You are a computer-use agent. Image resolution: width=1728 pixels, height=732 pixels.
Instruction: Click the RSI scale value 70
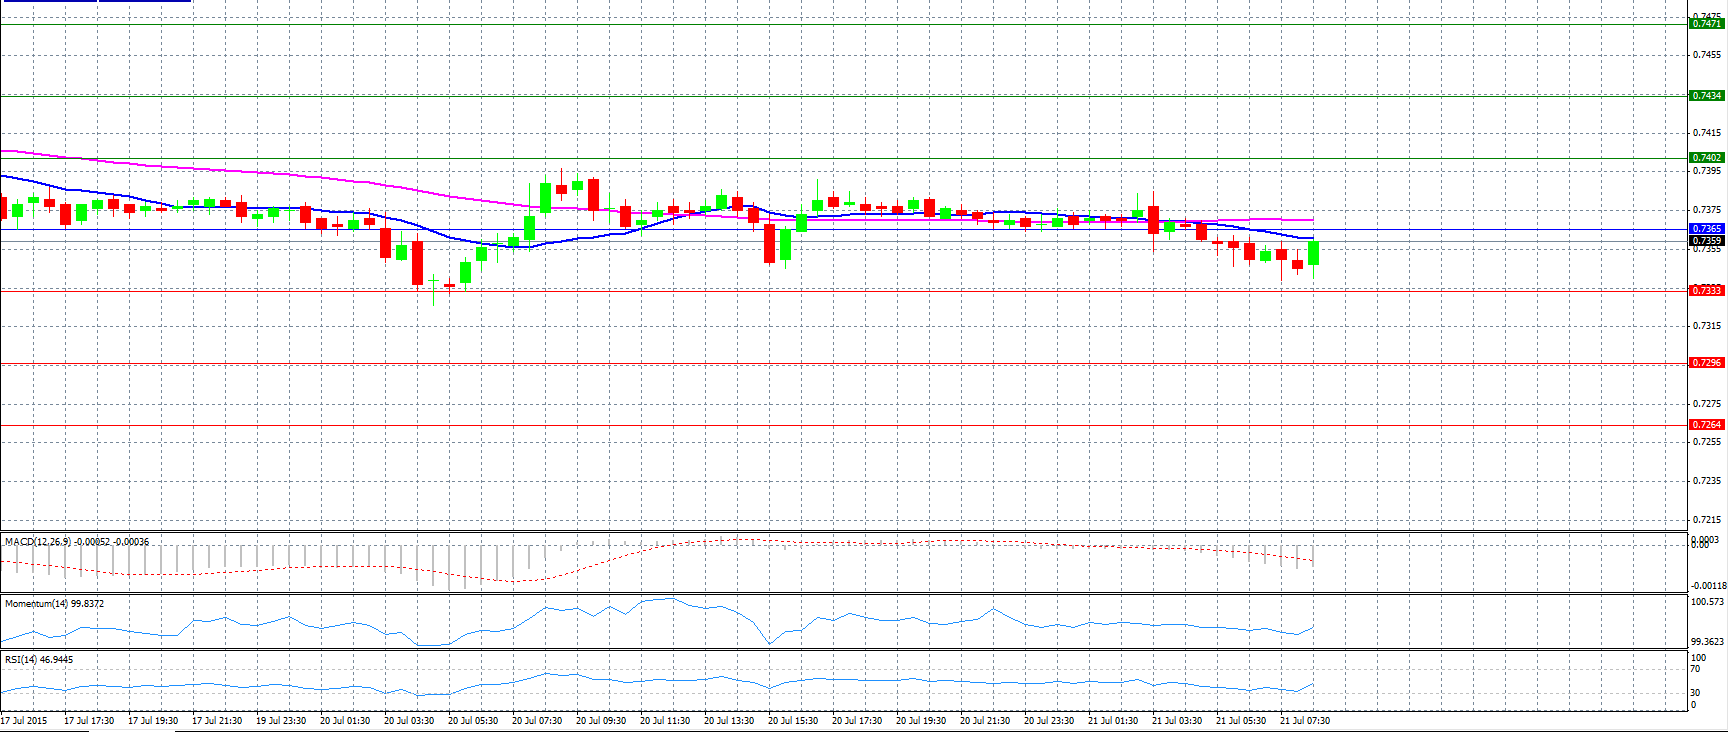pos(1695,669)
